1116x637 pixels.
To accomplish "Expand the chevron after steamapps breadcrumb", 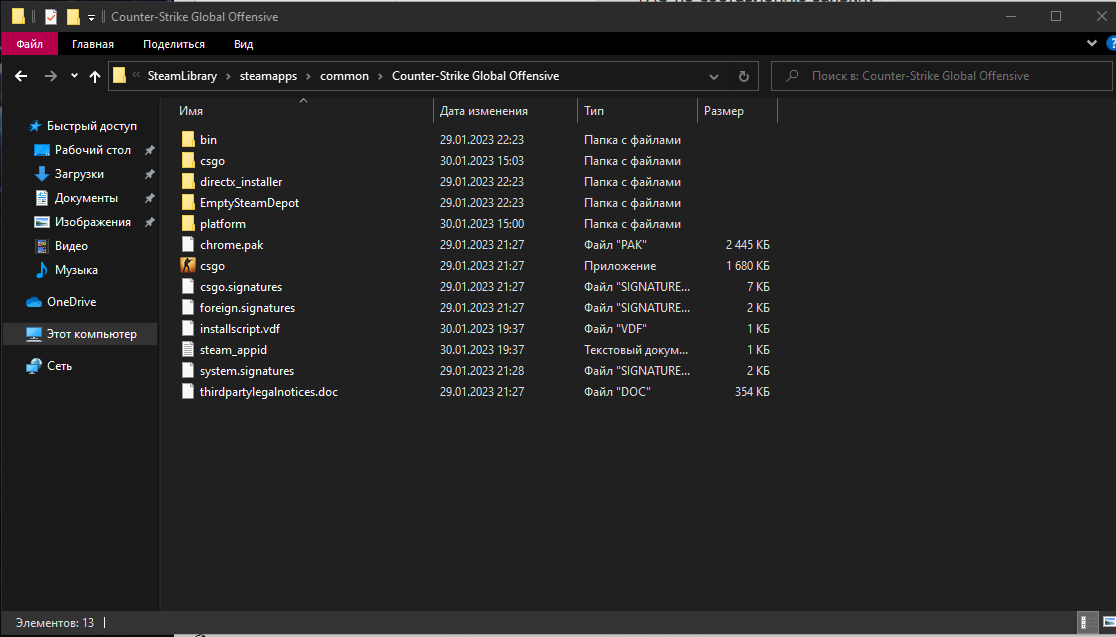I will [309, 76].
